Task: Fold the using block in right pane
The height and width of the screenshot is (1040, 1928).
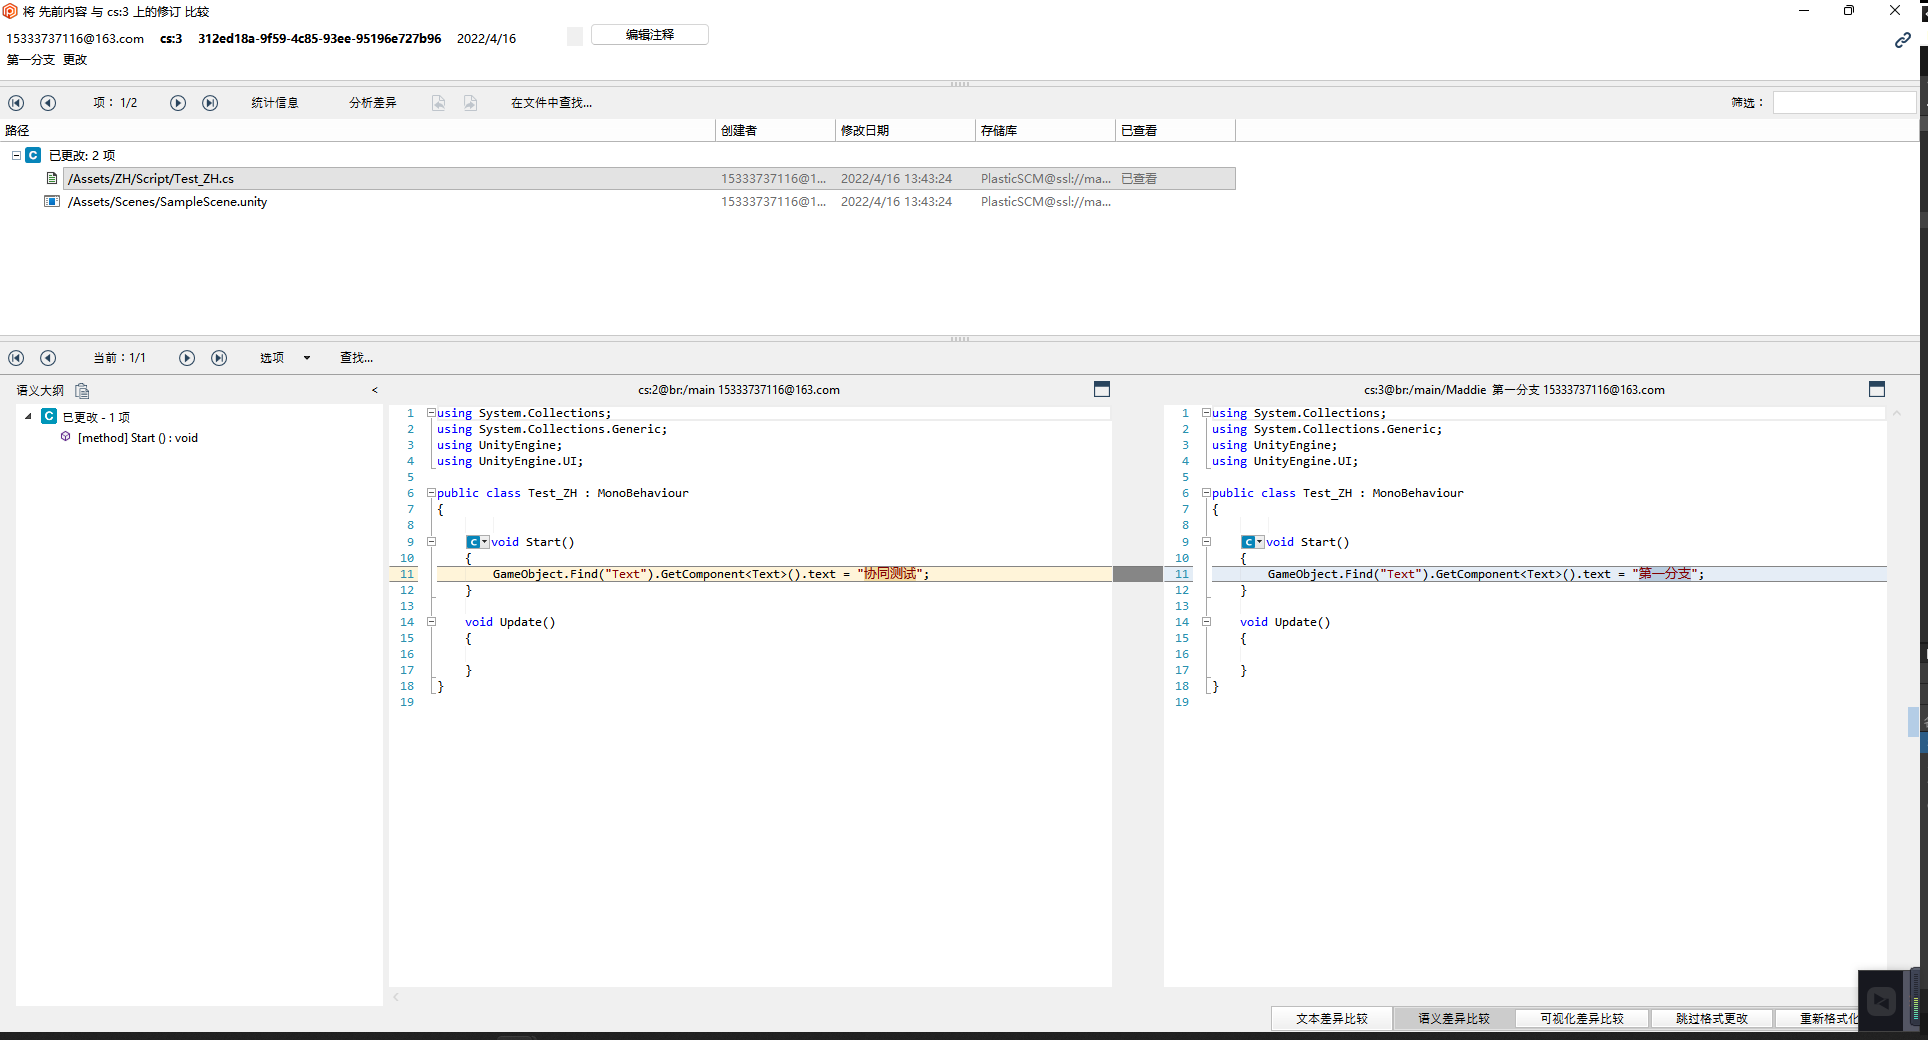Action: point(1206,412)
